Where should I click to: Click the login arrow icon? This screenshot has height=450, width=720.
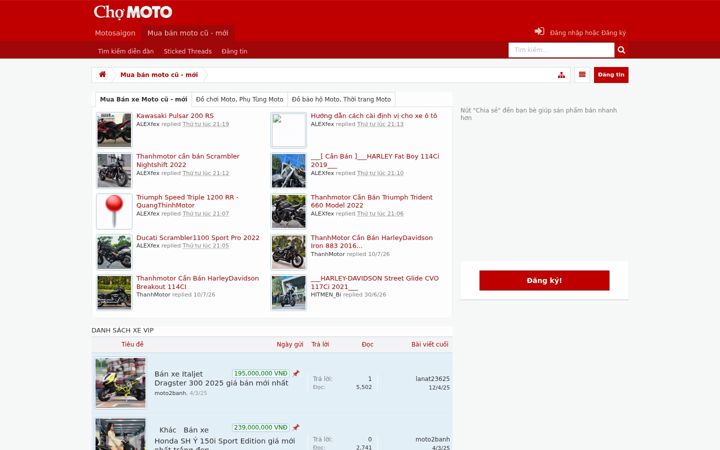click(x=539, y=31)
